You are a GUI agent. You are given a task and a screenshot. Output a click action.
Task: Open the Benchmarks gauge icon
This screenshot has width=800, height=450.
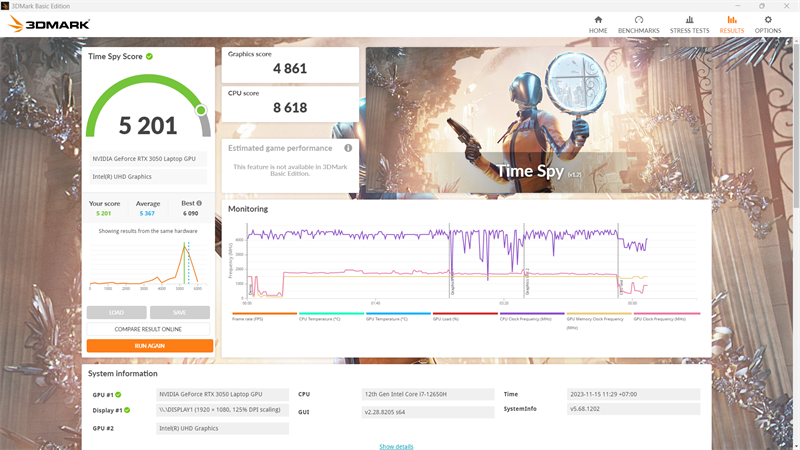pyautogui.click(x=638, y=20)
